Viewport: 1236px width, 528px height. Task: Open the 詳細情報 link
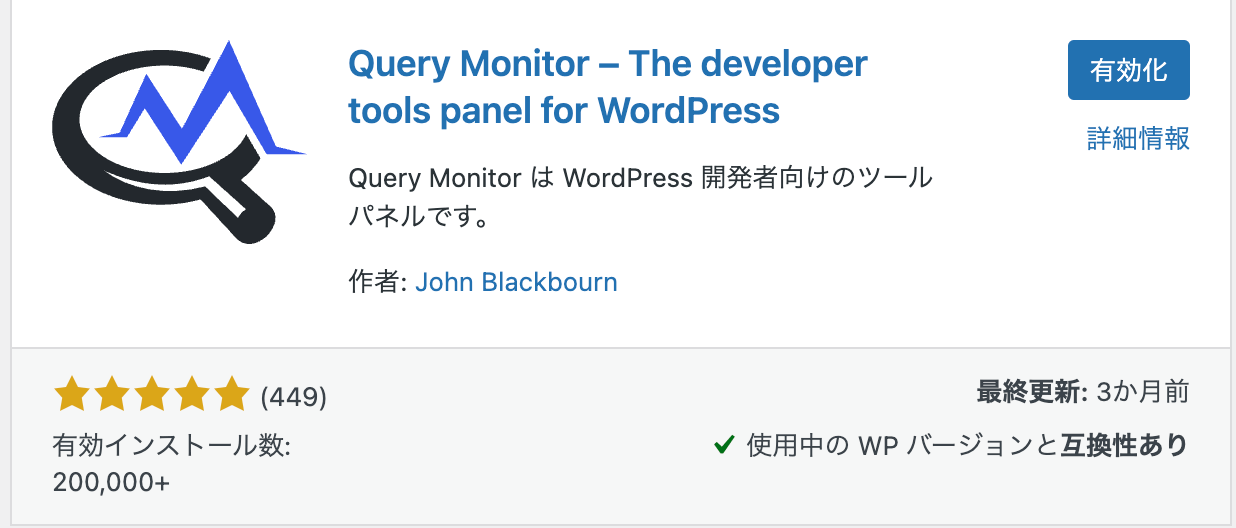pos(1138,138)
